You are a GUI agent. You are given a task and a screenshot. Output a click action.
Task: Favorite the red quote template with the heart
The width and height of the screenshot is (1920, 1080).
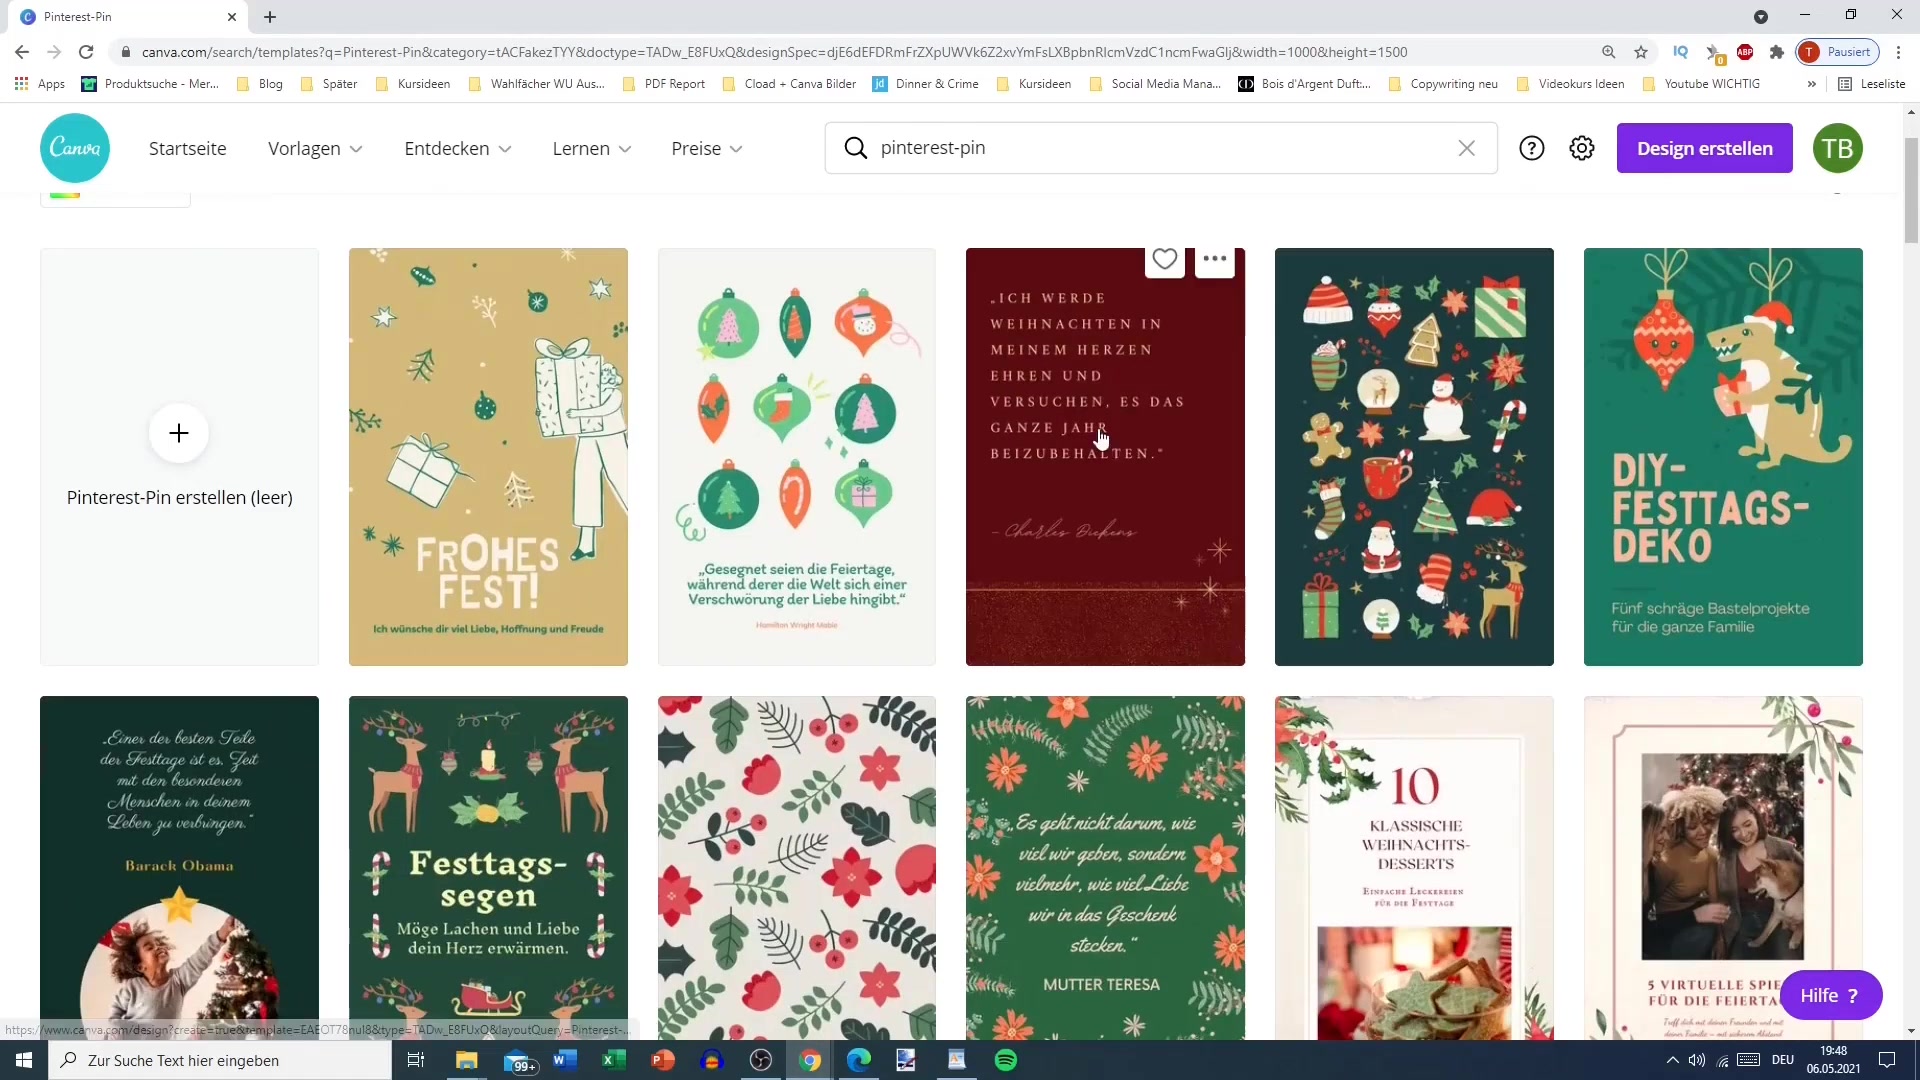[x=1164, y=259]
